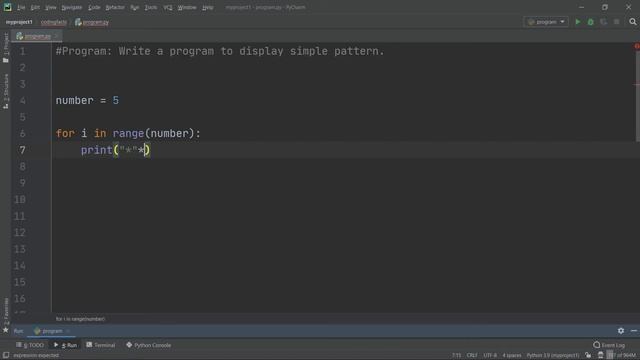This screenshot has width=640, height=360.
Task: Open the TODO tool window button
Action: point(30,345)
